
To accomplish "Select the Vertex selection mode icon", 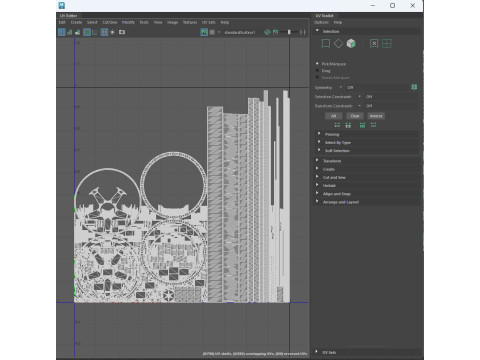I will [325, 44].
